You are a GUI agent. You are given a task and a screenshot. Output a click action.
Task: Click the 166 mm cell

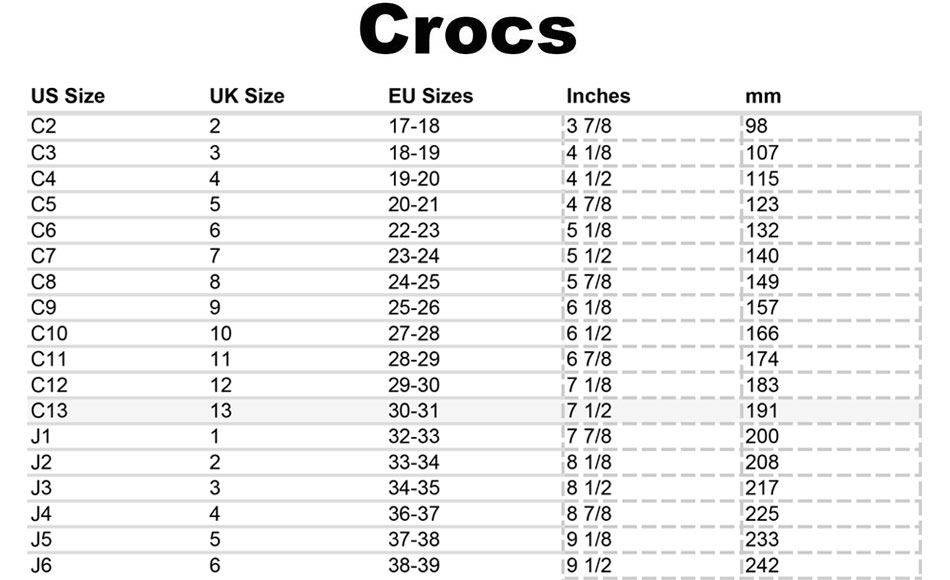pyautogui.click(x=762, y=333)
